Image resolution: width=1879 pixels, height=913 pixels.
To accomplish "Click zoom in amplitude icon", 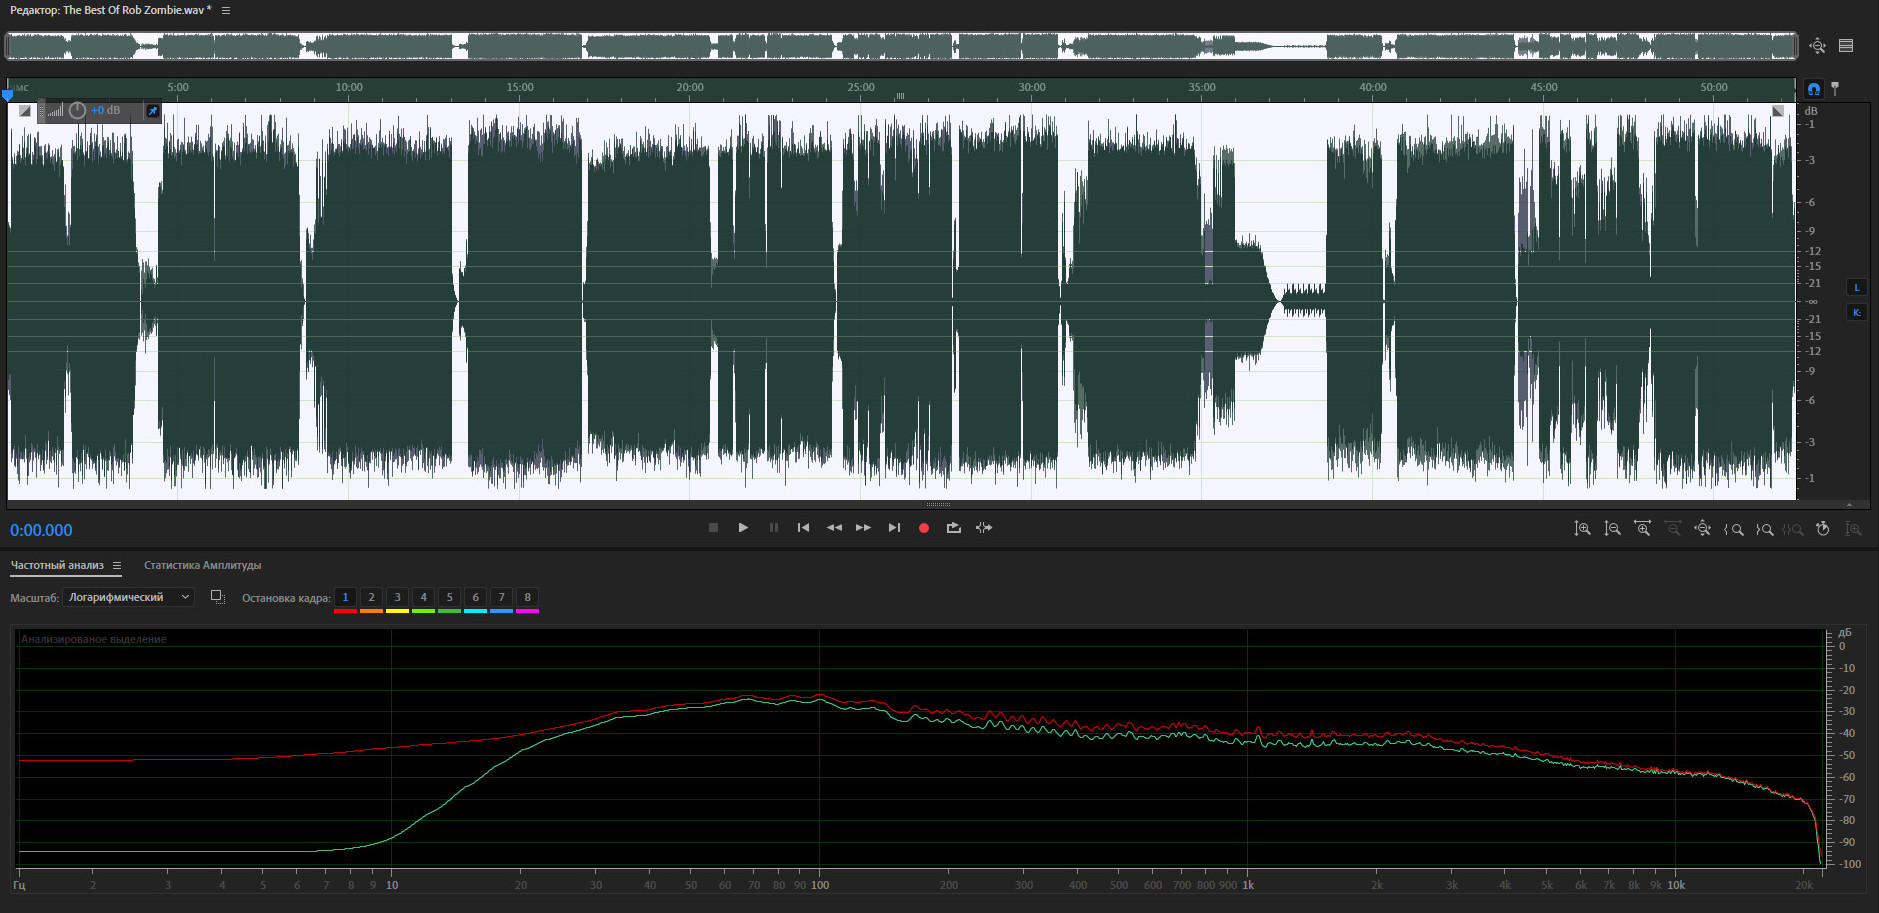I will point(1582,529).
